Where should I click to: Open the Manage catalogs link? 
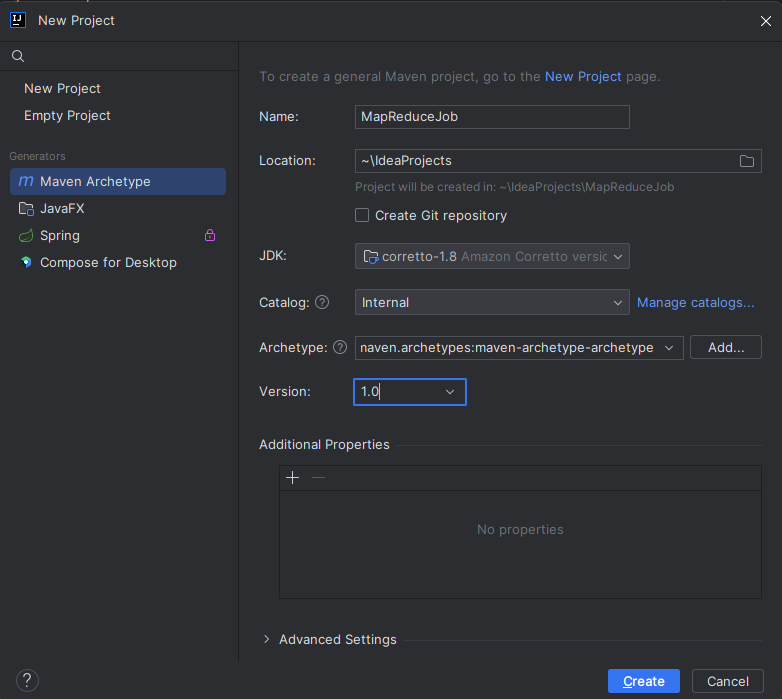pos(695,302)
